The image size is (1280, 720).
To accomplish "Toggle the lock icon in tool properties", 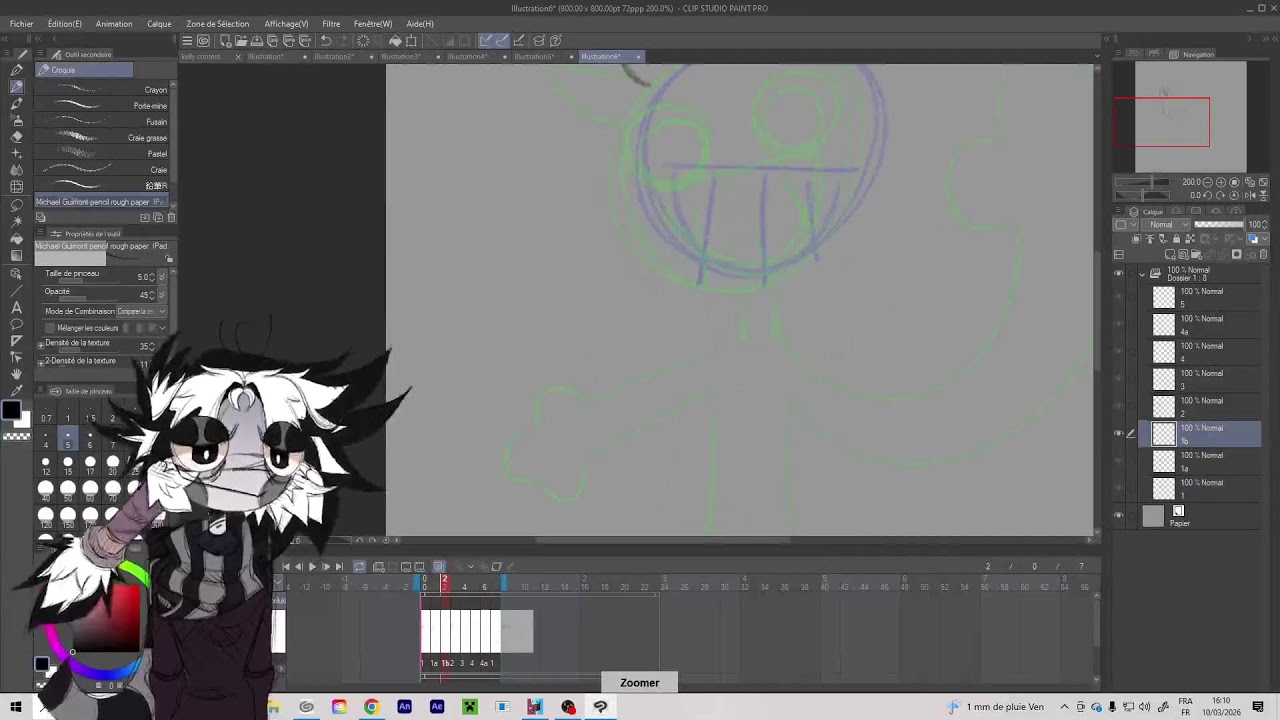I will point(169,259).
